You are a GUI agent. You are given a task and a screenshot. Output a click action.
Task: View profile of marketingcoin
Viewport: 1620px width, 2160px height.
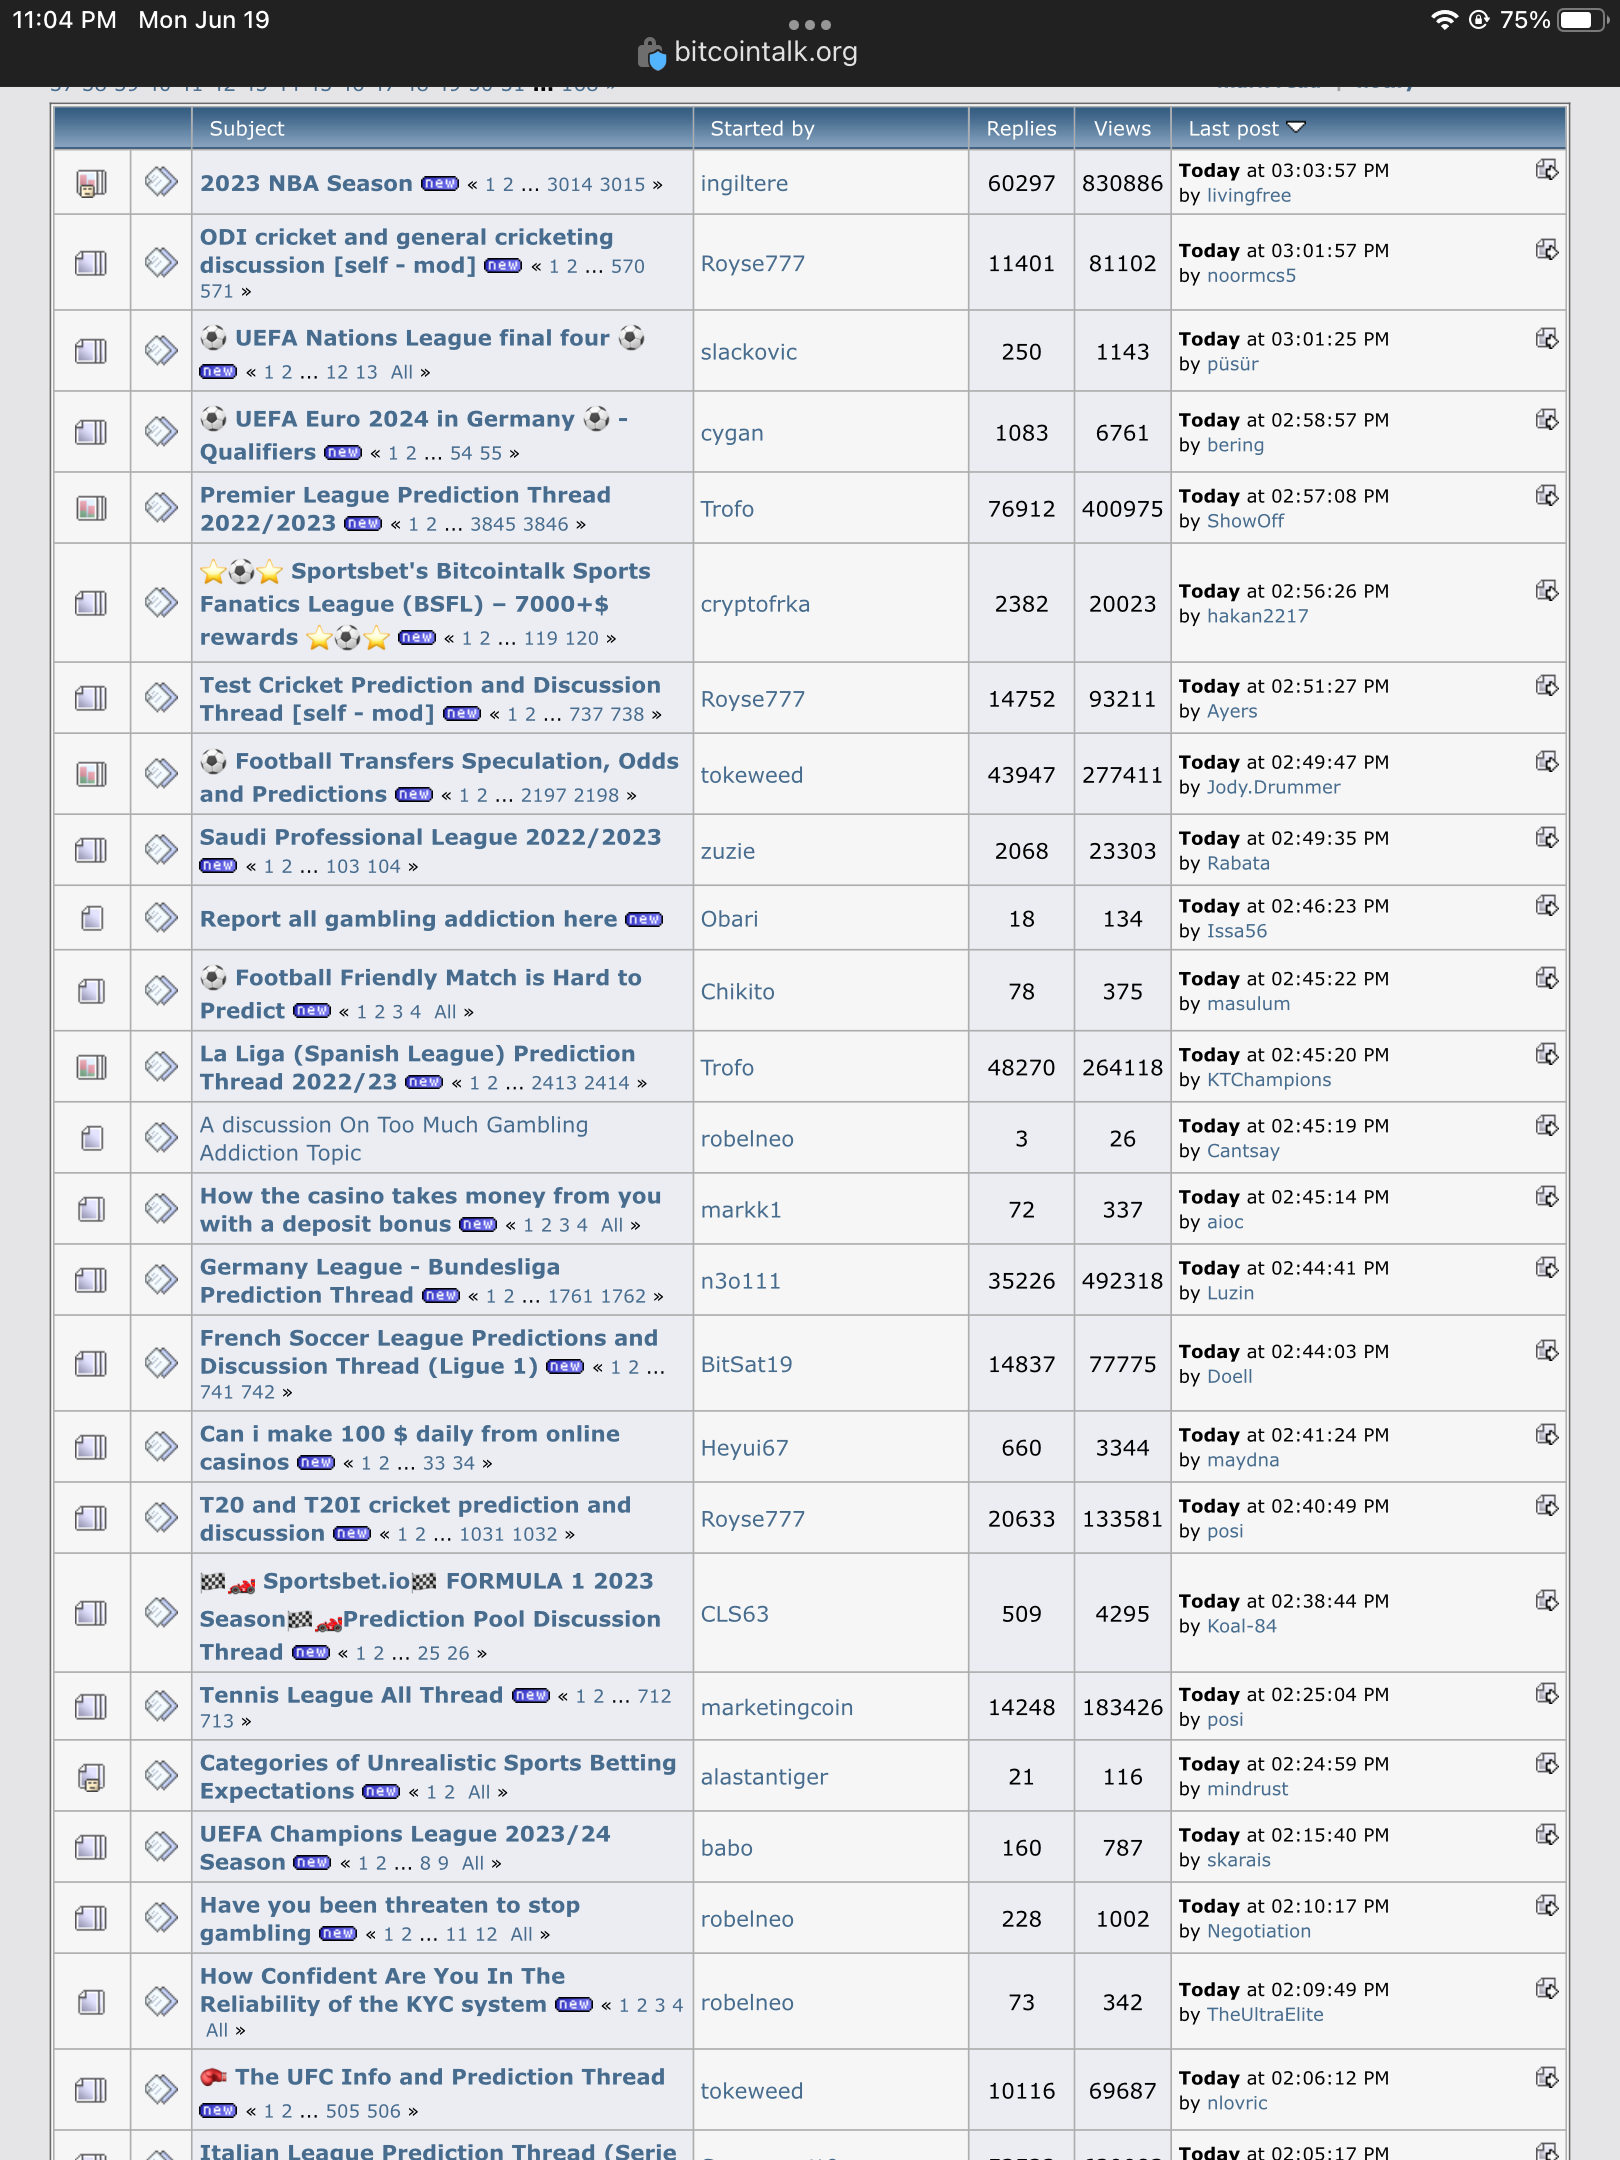coord(777,1708)
